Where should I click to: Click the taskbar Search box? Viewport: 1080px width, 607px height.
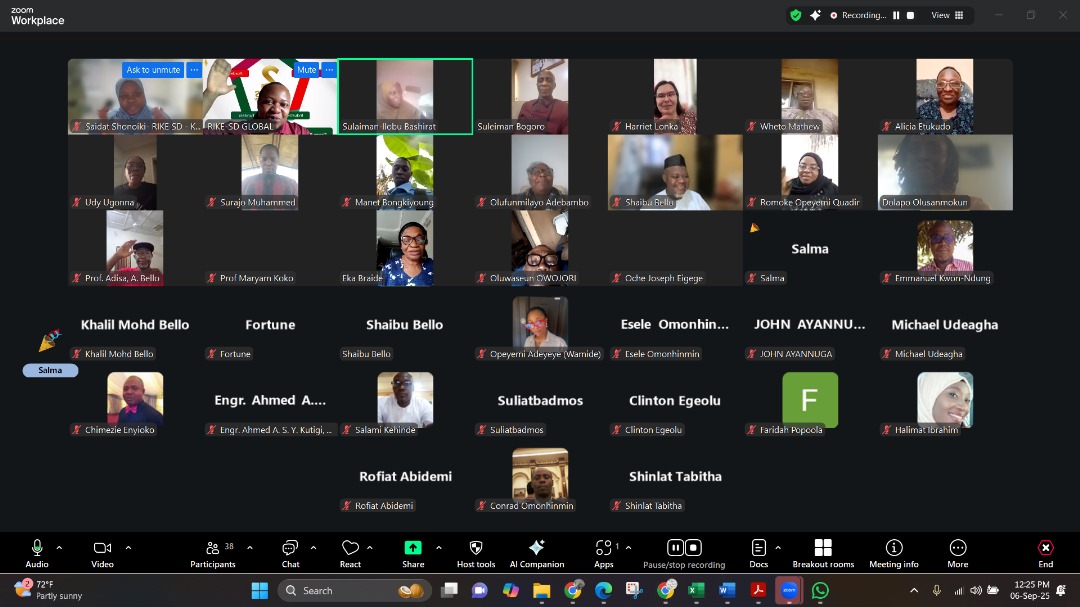(x=354, y=590)
